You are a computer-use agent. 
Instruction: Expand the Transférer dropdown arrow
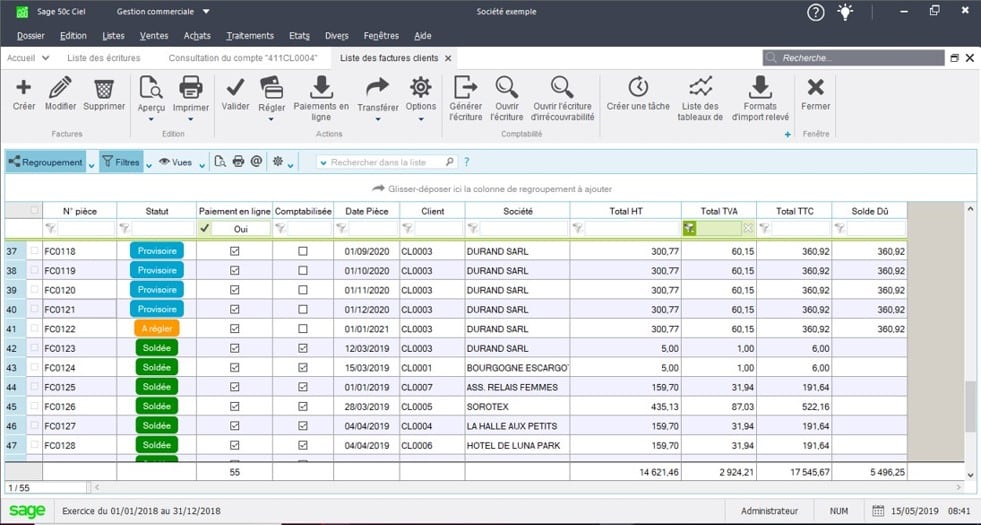coord(377,120)
